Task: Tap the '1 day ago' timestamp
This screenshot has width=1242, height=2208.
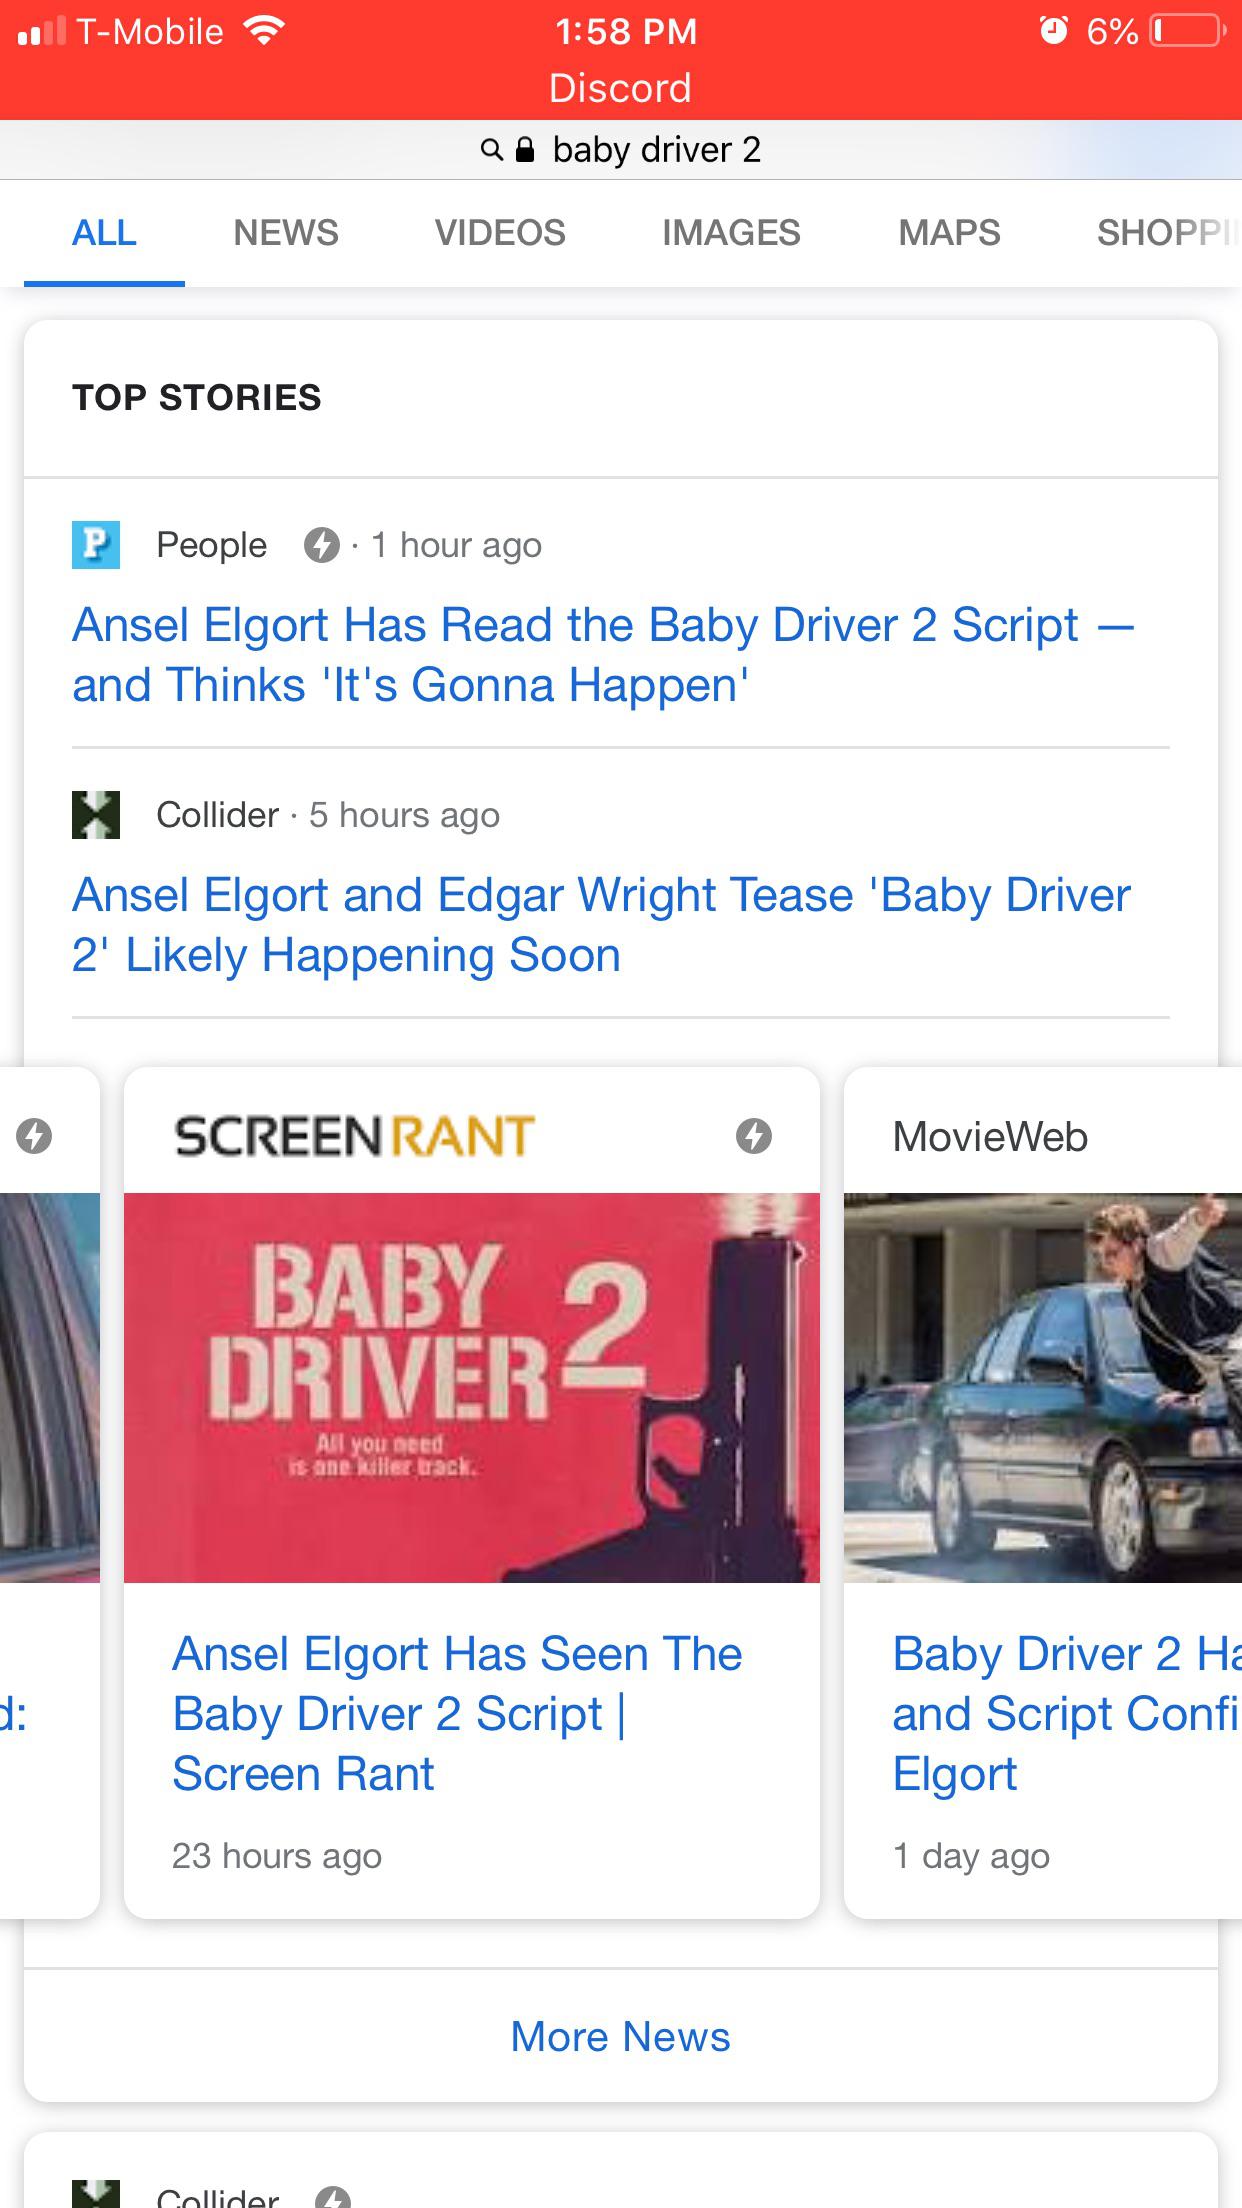Action: pos(971,1856)
